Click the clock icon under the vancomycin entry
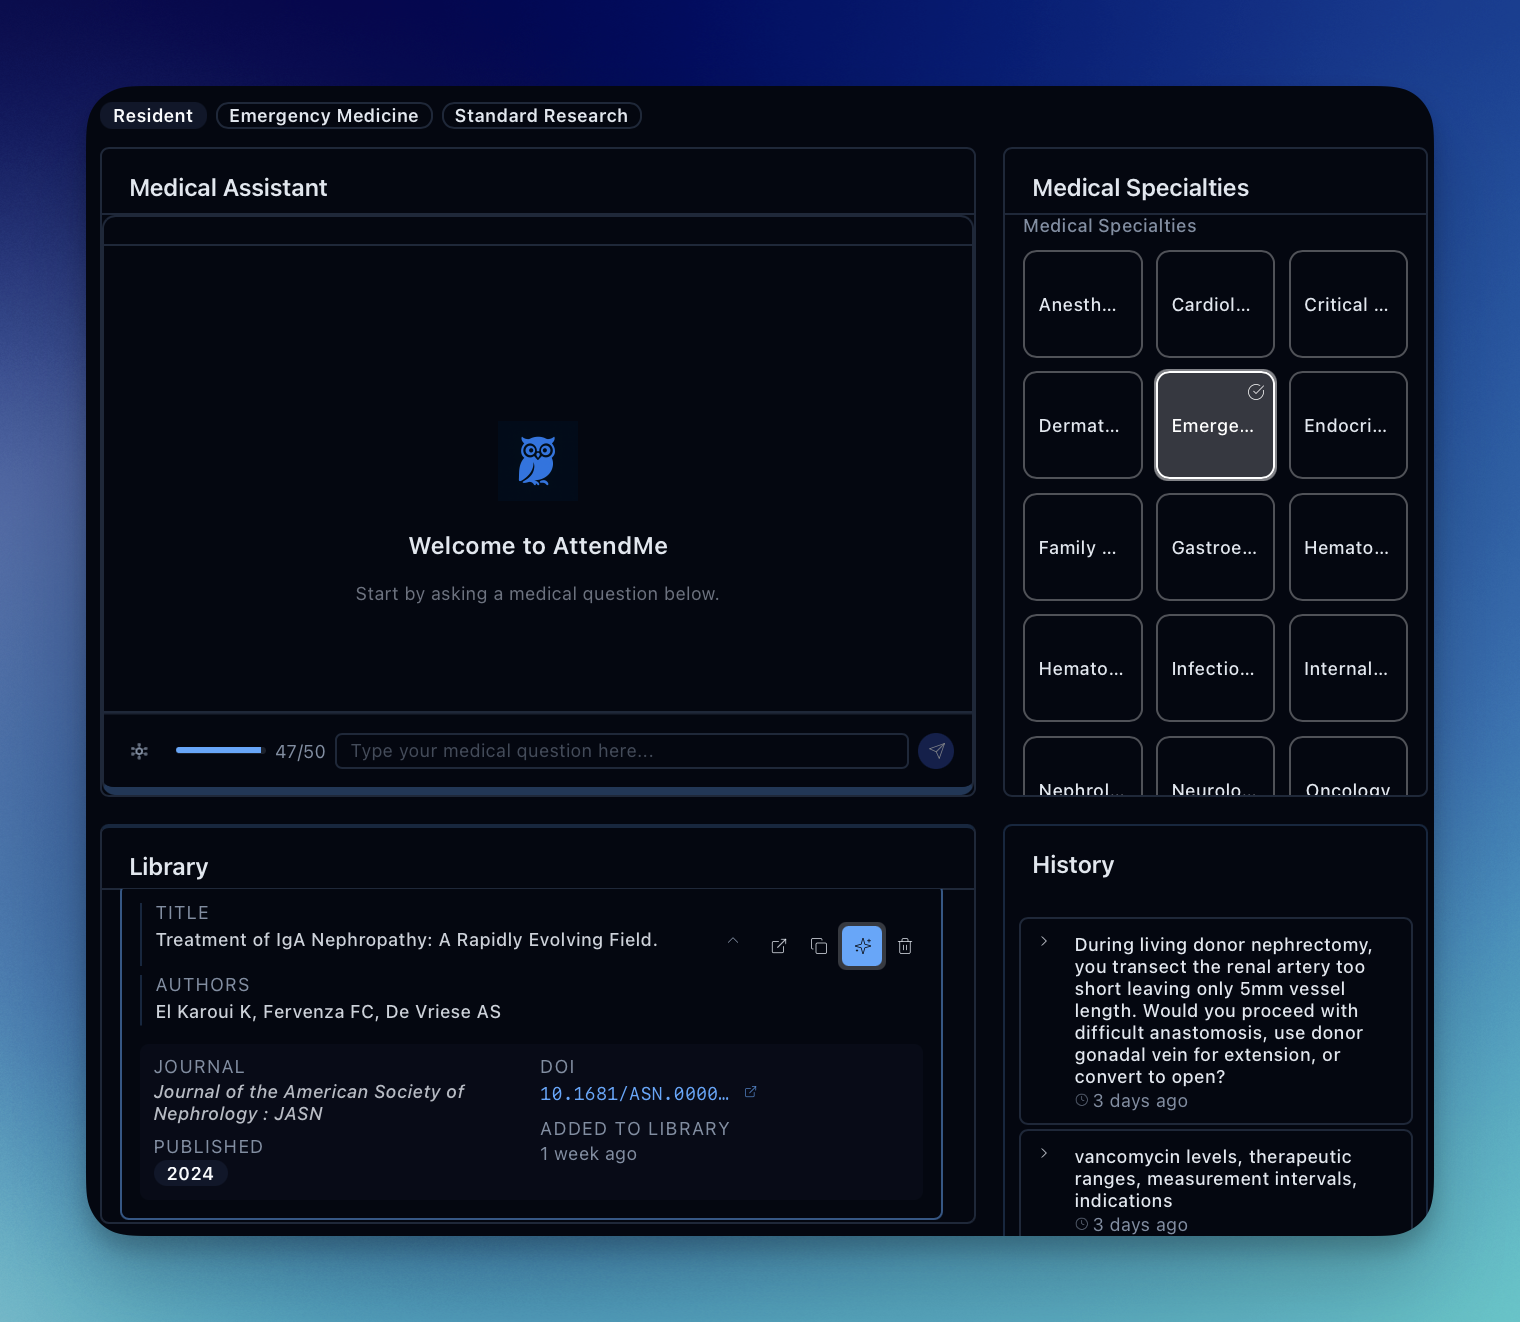Screen dimensions: 1520x1322 coord(1081,1224)
